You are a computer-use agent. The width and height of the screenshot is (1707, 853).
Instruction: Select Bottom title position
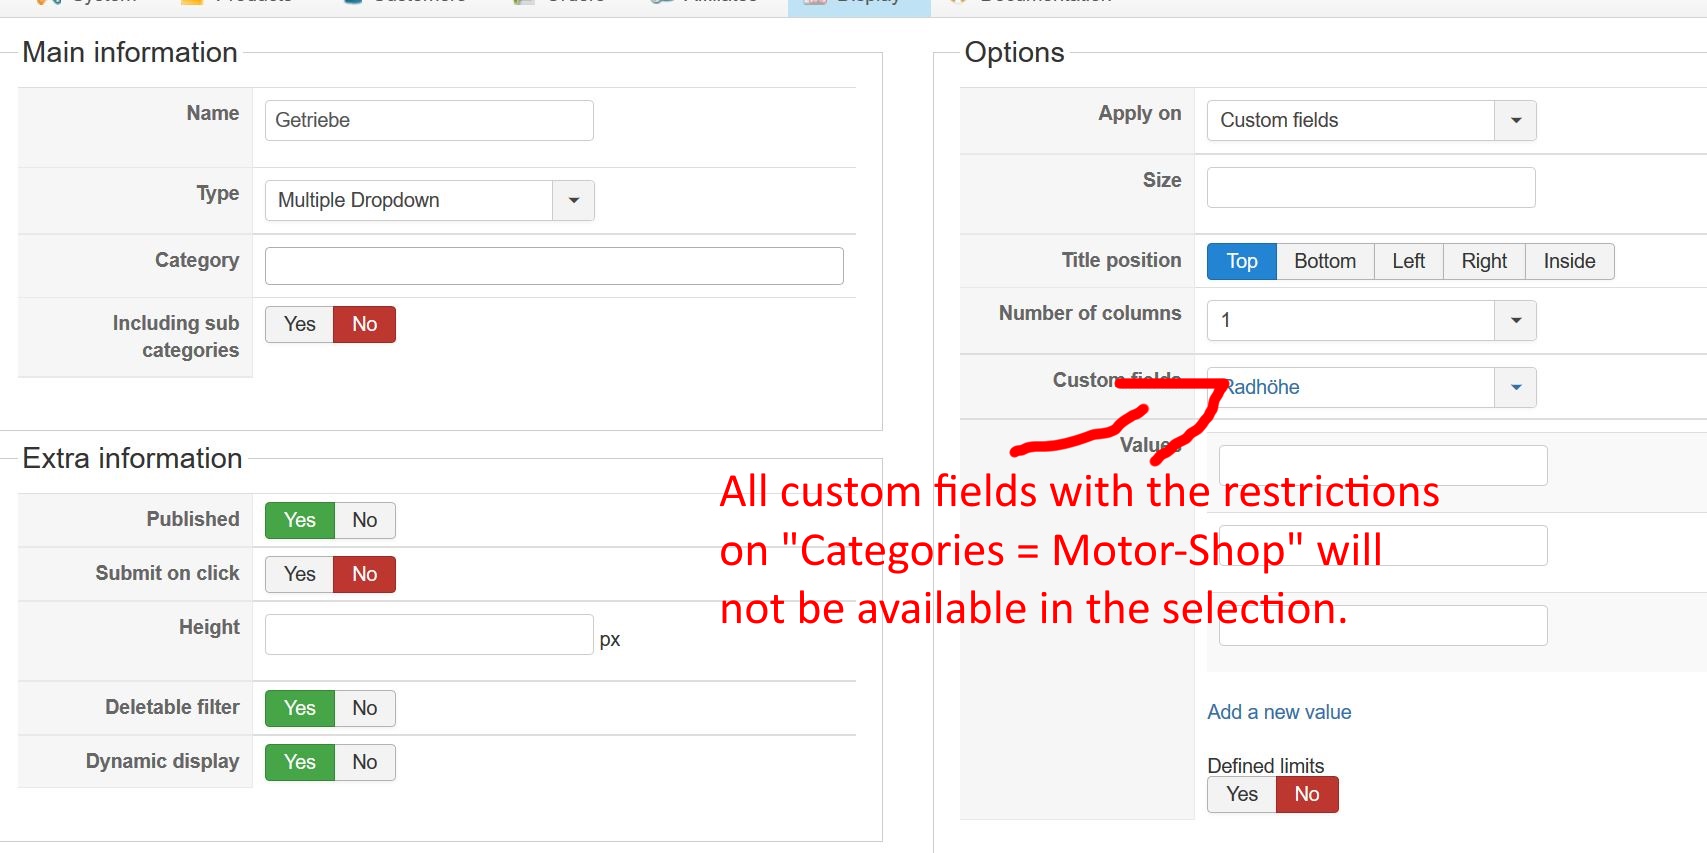point(1324,261)
